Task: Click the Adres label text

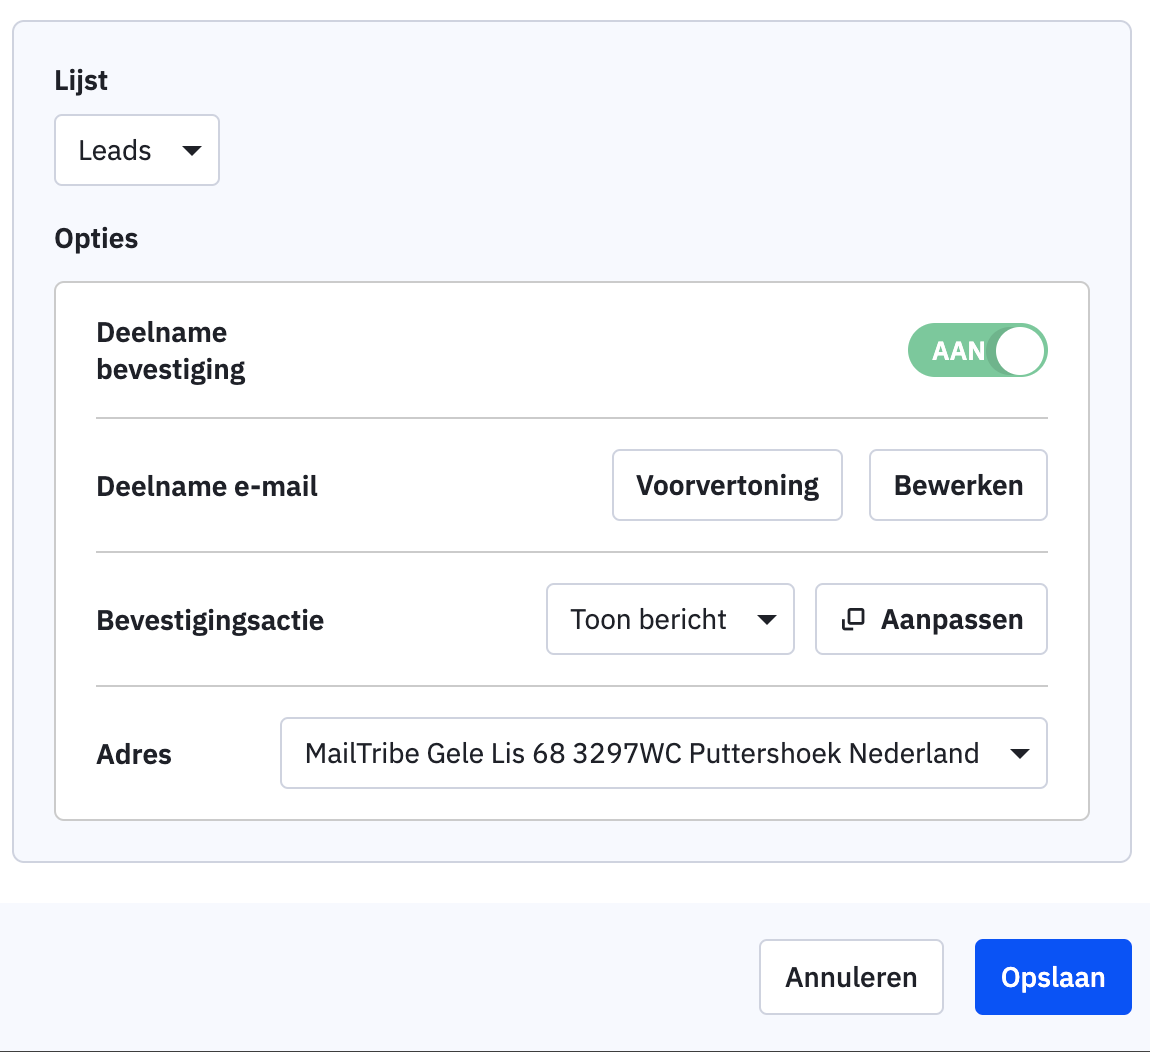Action: (134, 755)
